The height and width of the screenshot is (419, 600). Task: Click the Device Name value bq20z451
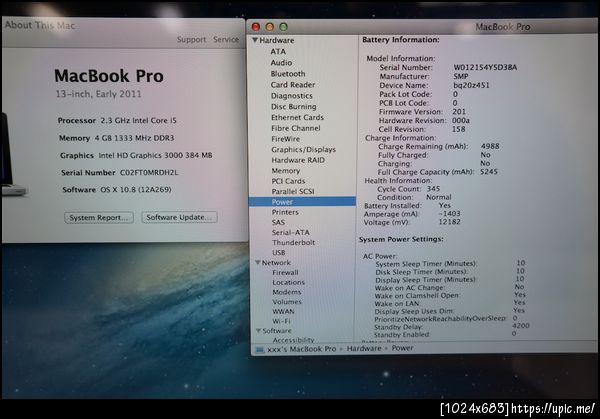point(471,85)
